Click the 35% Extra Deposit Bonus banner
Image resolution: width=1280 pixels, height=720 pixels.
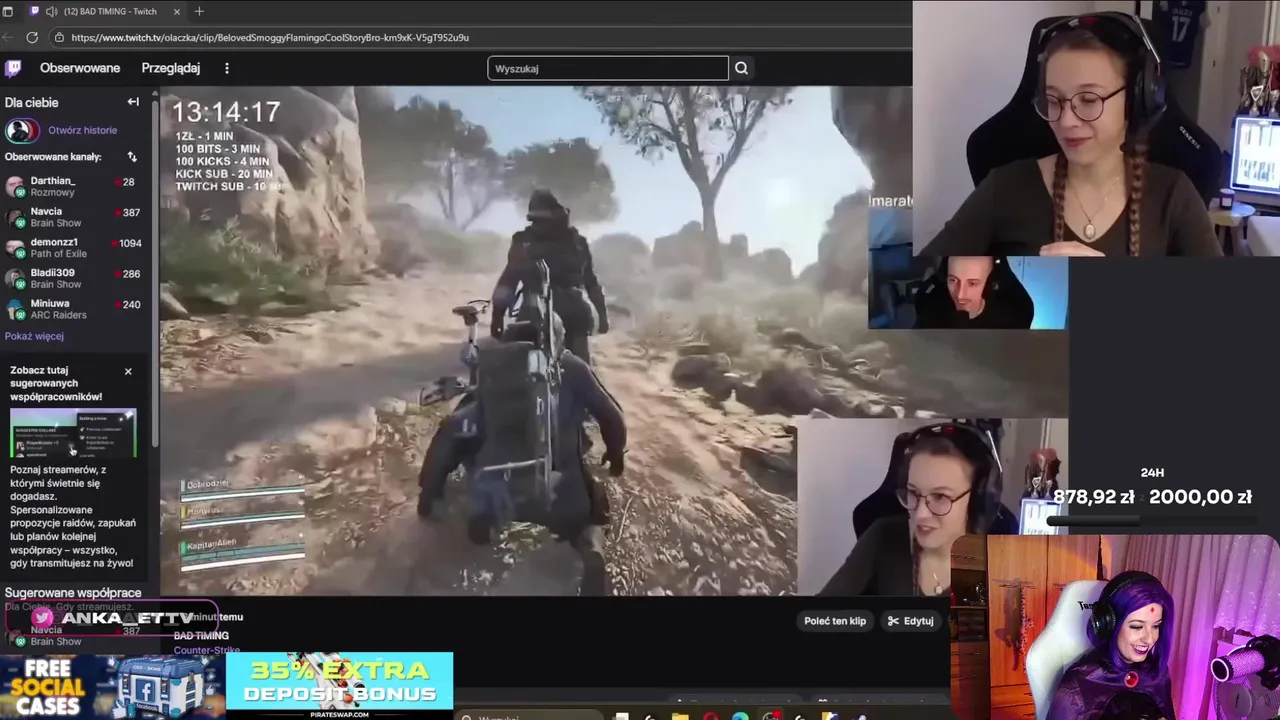339,686
